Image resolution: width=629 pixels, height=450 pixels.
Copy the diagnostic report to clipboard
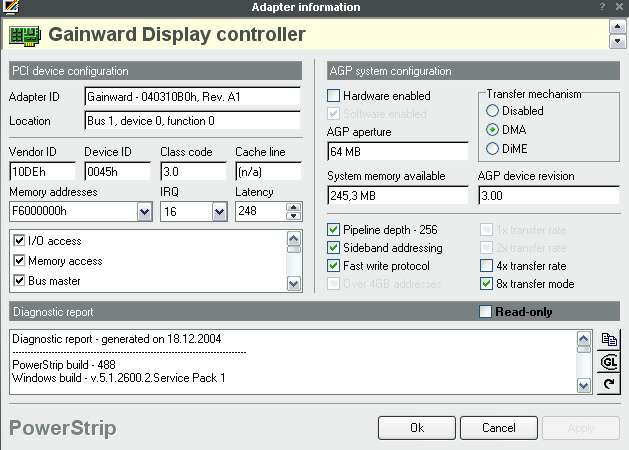pos(609,339)
